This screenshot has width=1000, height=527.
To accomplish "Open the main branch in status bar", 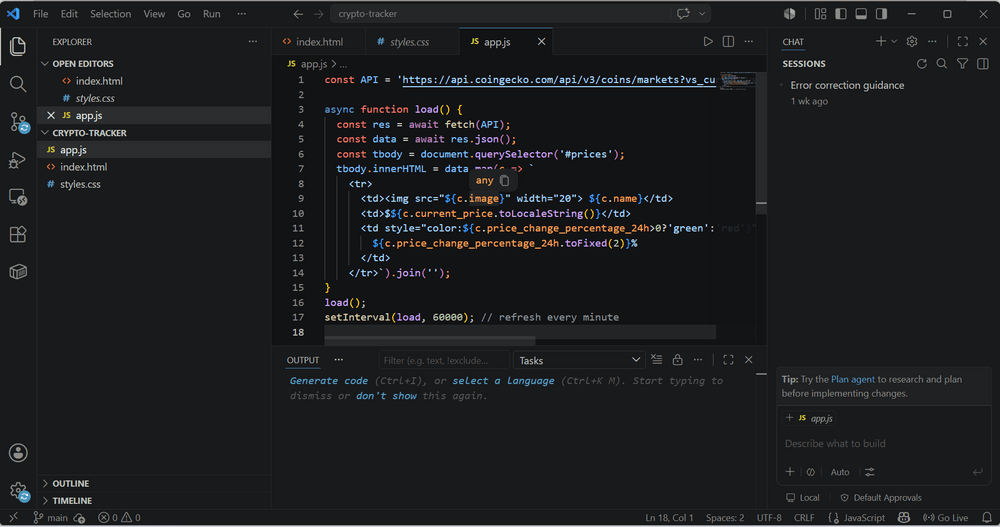I will coord(50,517).
